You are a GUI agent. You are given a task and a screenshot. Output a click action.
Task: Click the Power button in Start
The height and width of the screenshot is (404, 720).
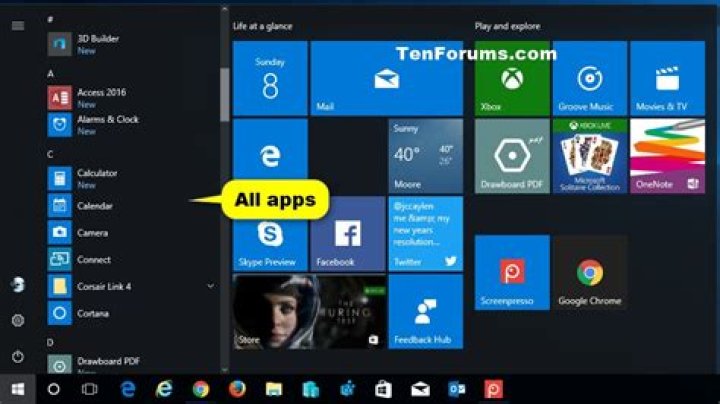17,356
